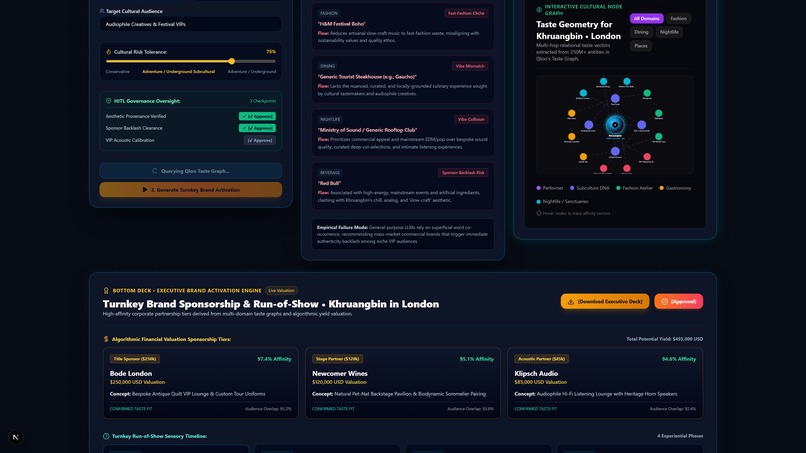The image size is (806, 453).
Task: Click the Querying Qloo Taste Graph button
Action: (x=191, y=171)
